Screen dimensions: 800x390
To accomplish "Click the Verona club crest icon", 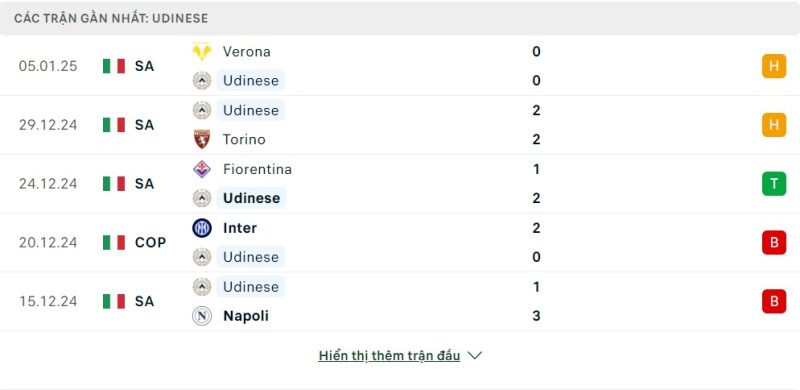I will [202, 52].
